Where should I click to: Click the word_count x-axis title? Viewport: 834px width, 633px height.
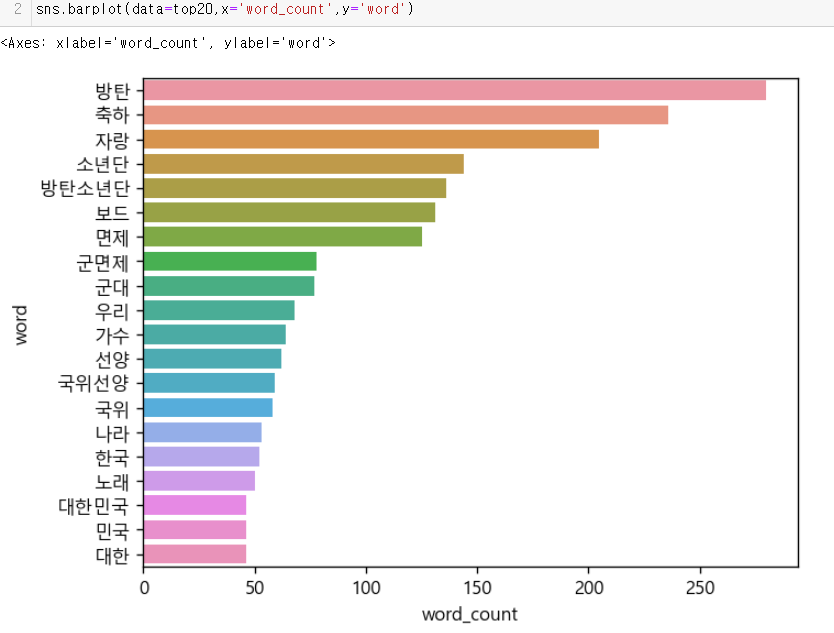(x=470, y=614)
